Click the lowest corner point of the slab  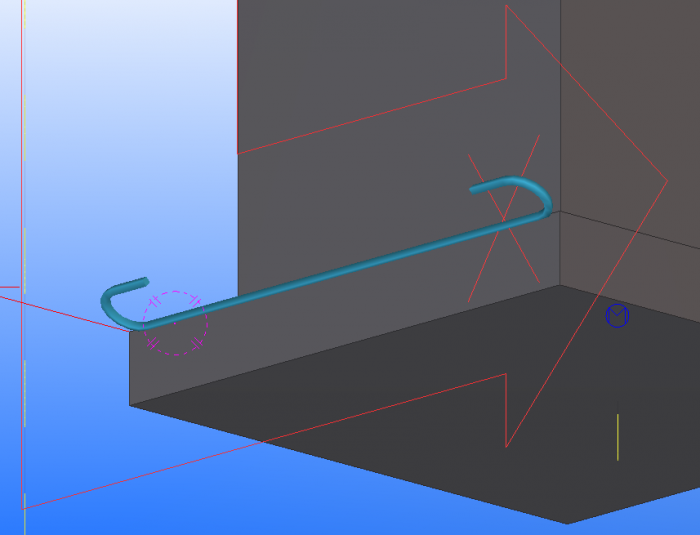coord(567,523)
